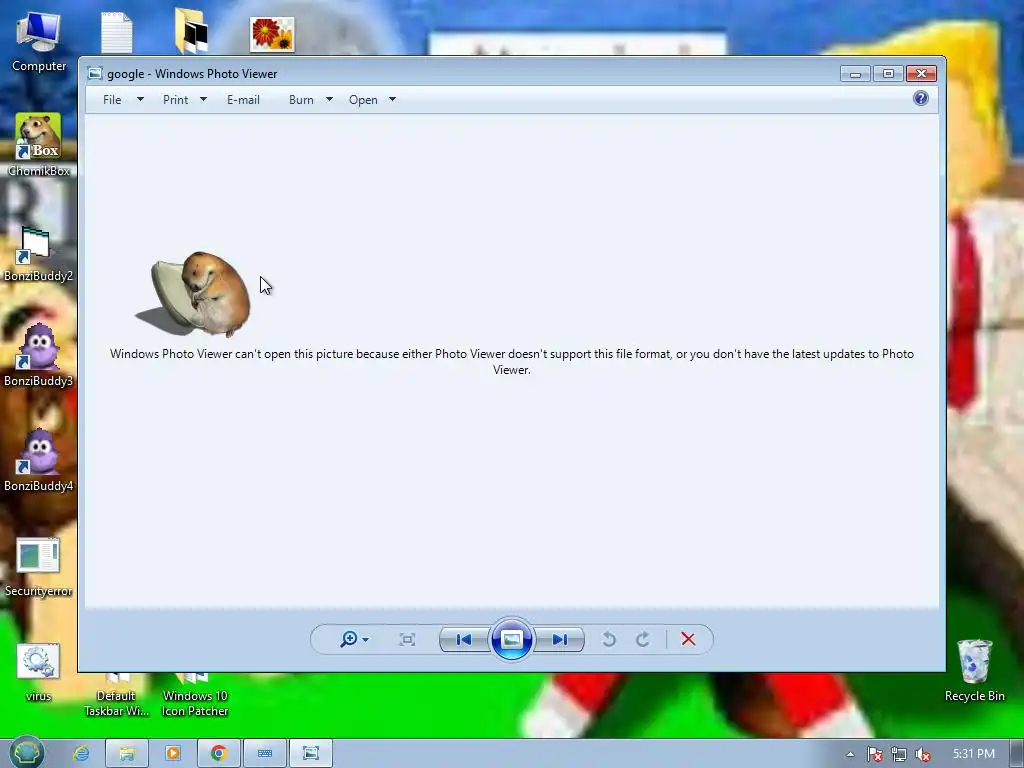Select the BonziBuddy2 desktop shortcut
The image size is (1024, 768).
(x=38, y=253)
